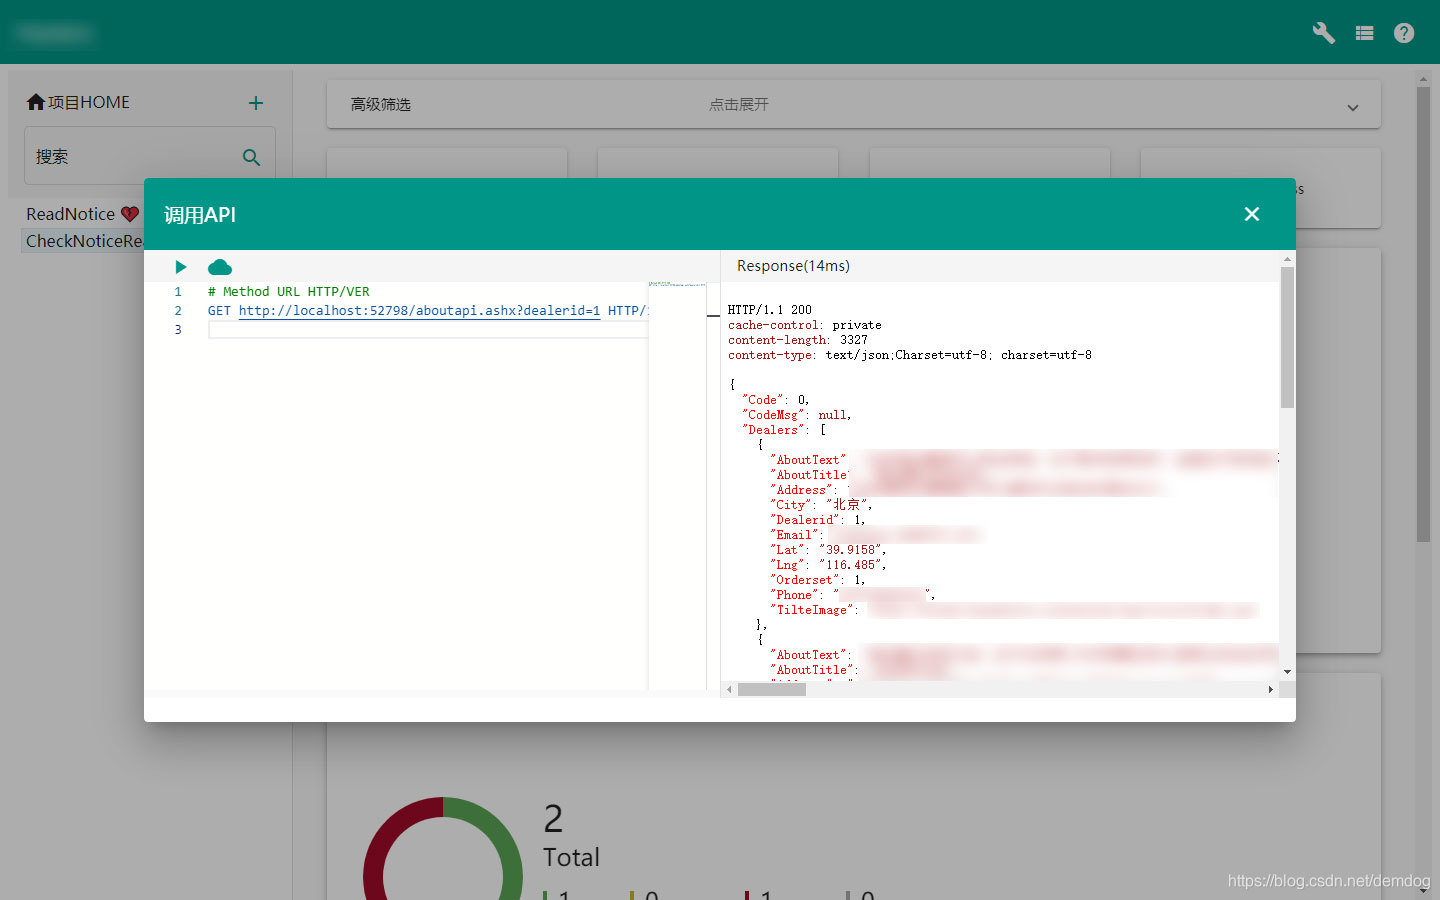
Task: Click the 项目HOME home icon
Action: click(x=36, y=102)
